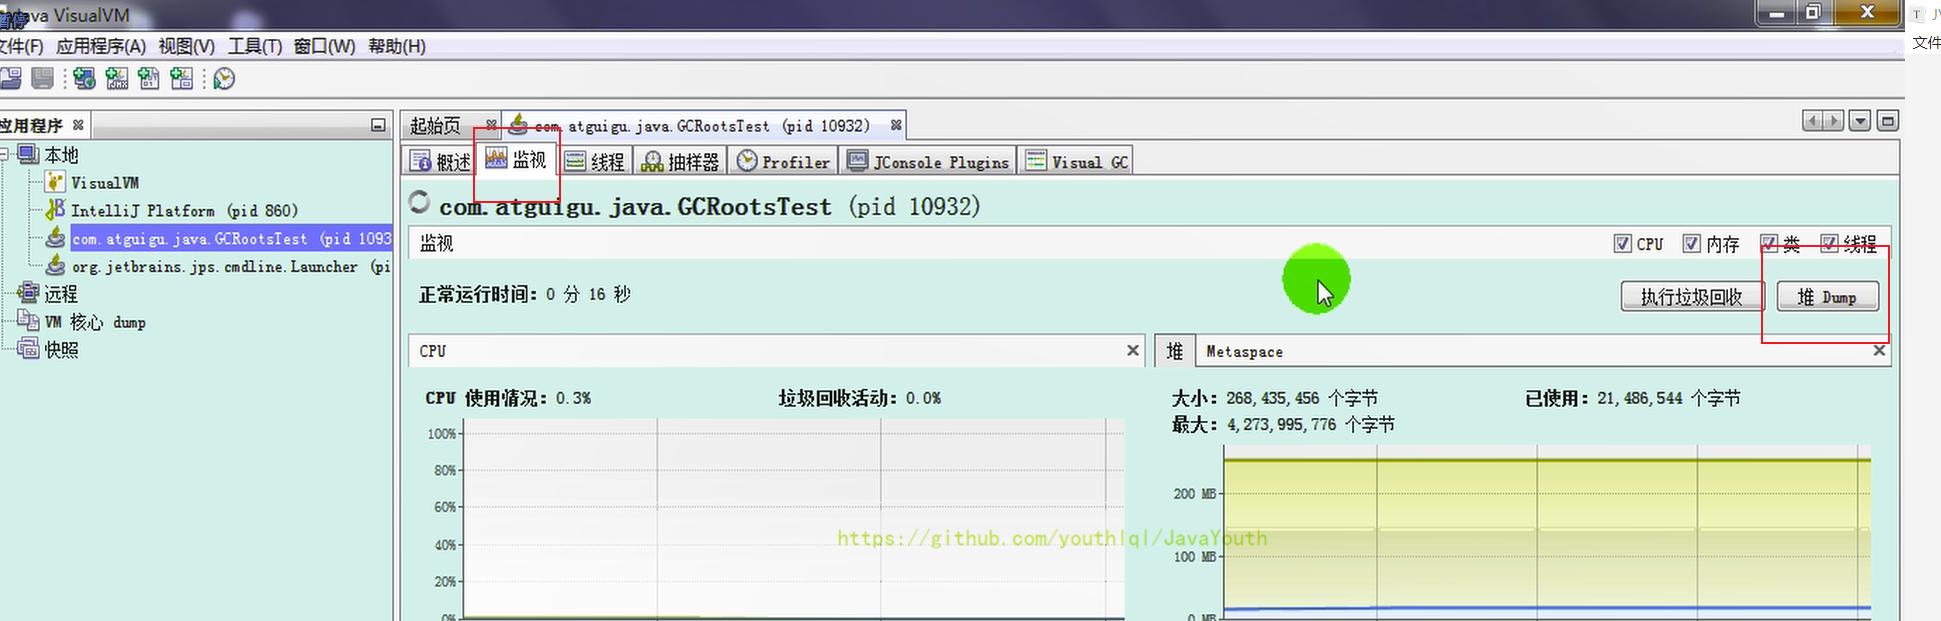Toggle the 内存 memory checkbox
Viewport: 1941px width, 621px height.
1691,244
